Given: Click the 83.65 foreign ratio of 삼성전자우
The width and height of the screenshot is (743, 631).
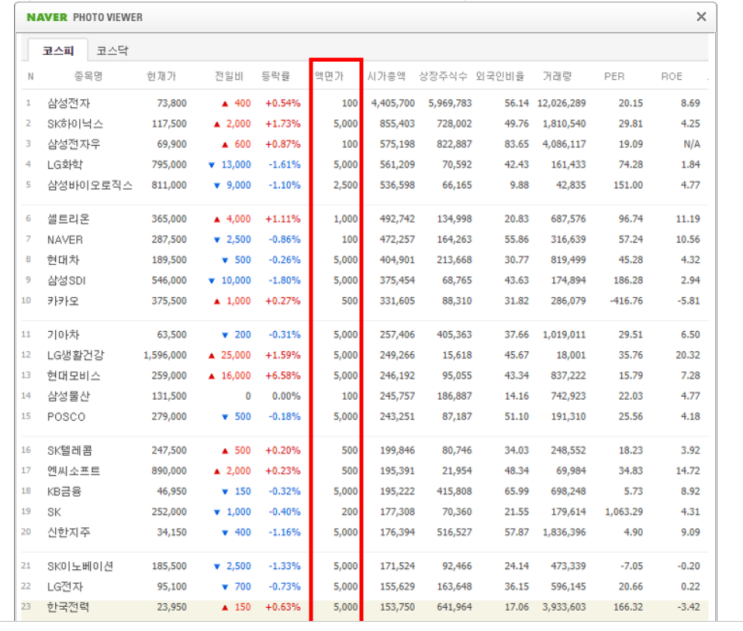Looking at the screenshot, I should click(x=516, y=144).
